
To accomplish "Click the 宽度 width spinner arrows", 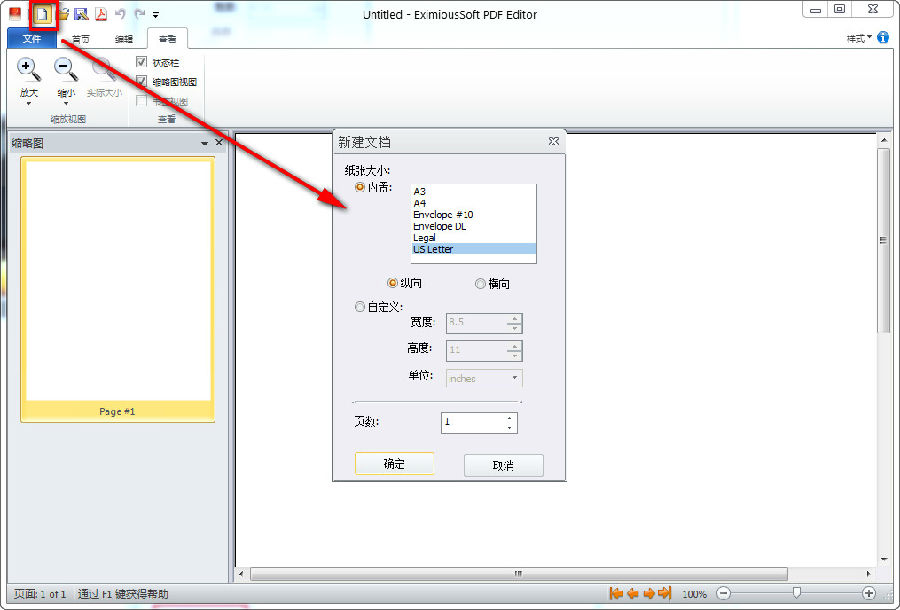I will pos(514,323).
